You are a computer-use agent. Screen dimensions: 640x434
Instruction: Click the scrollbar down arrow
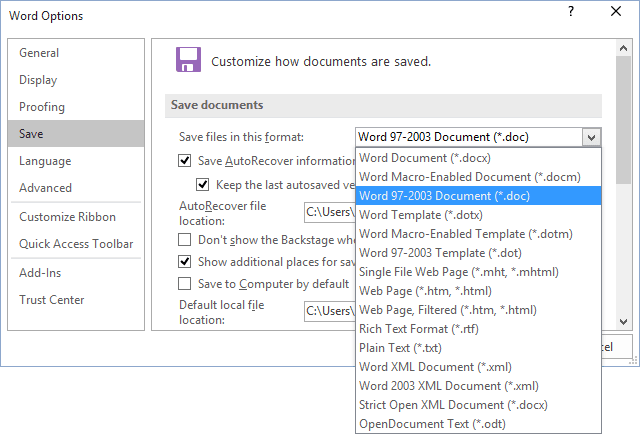pos(623,322)
